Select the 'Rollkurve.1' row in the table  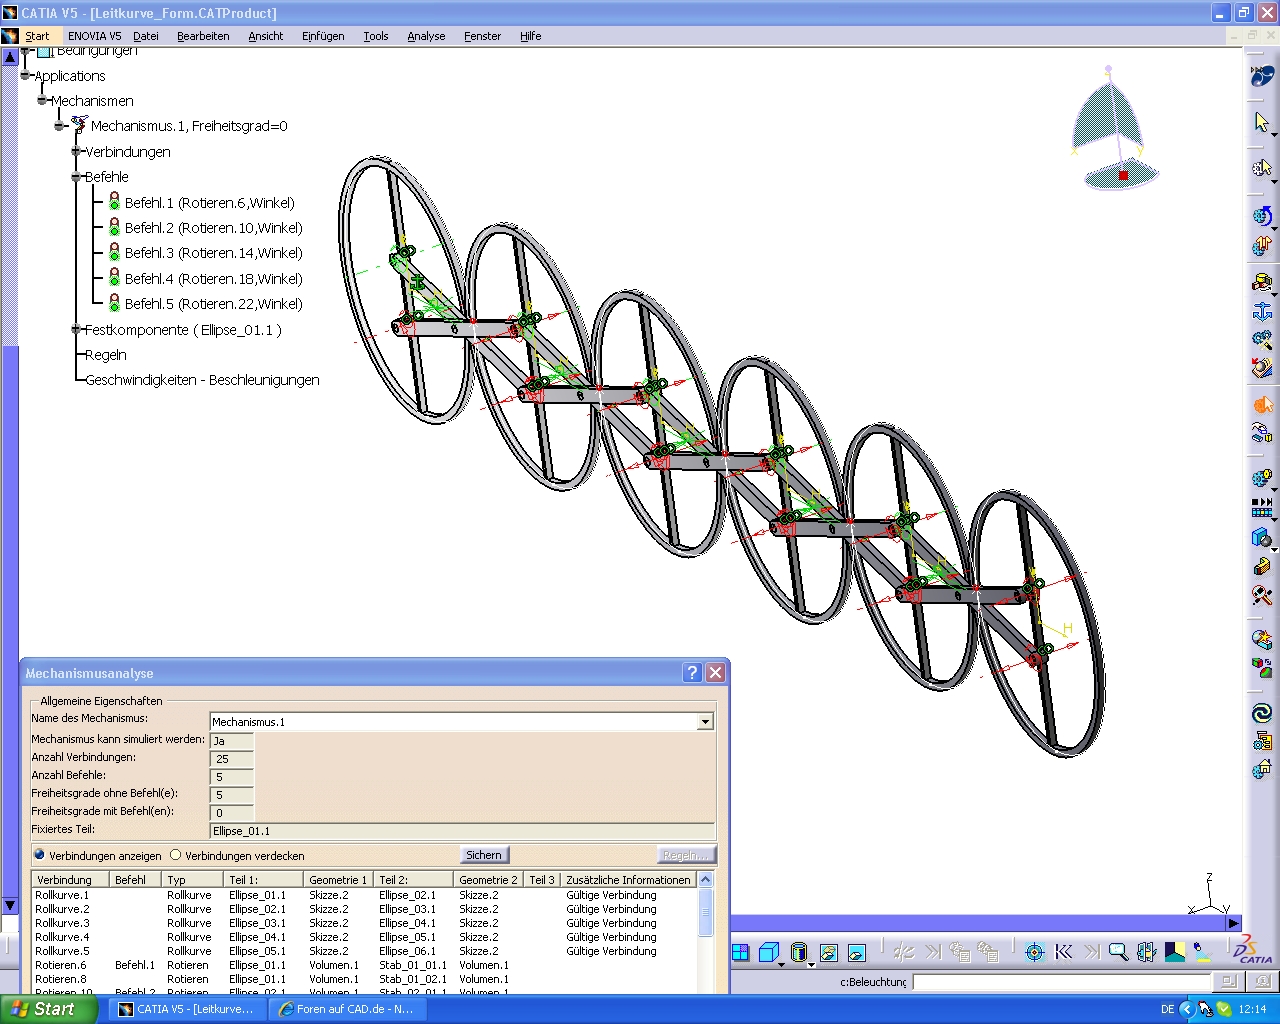coord(365,895)
